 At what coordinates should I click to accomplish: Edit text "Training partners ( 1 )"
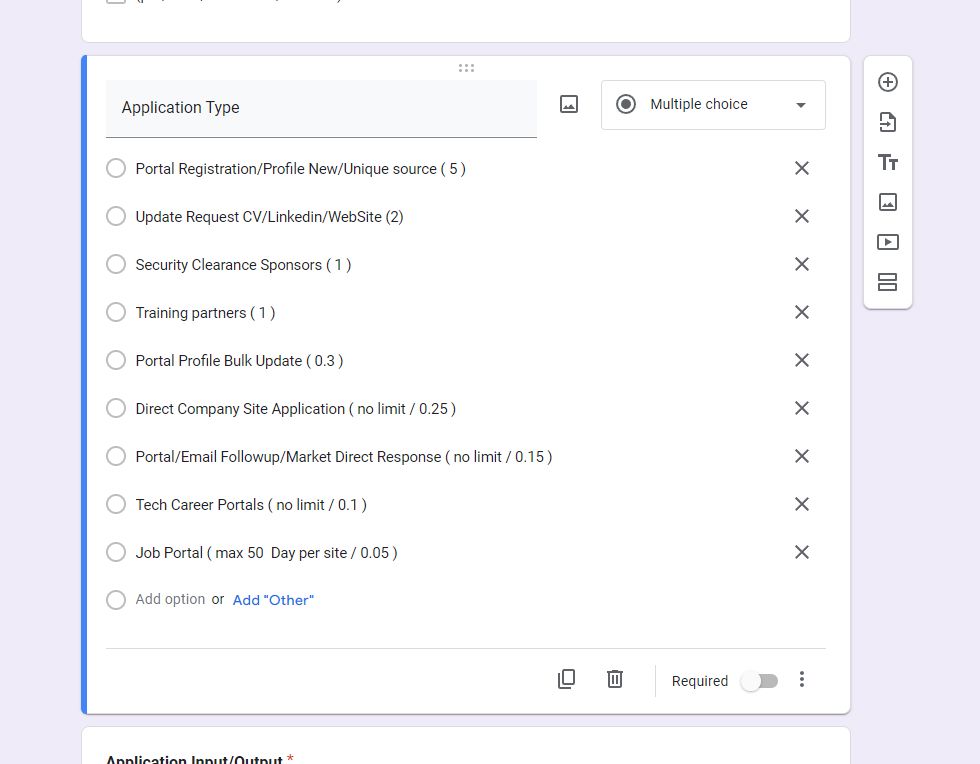pyautogui.click(x=206, y=313)
